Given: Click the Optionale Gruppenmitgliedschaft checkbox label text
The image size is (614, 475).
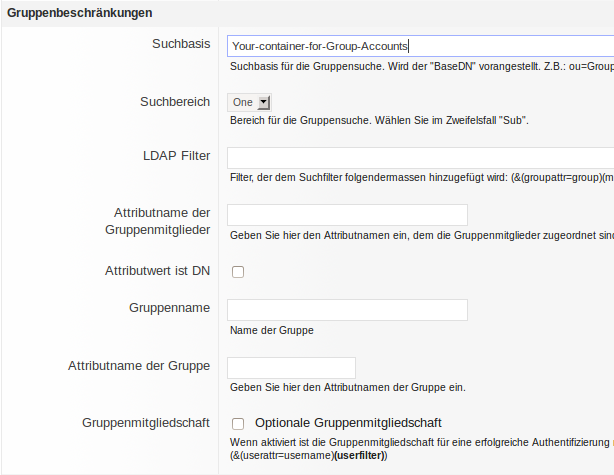Looking at the screenshot, I should 348,422.
